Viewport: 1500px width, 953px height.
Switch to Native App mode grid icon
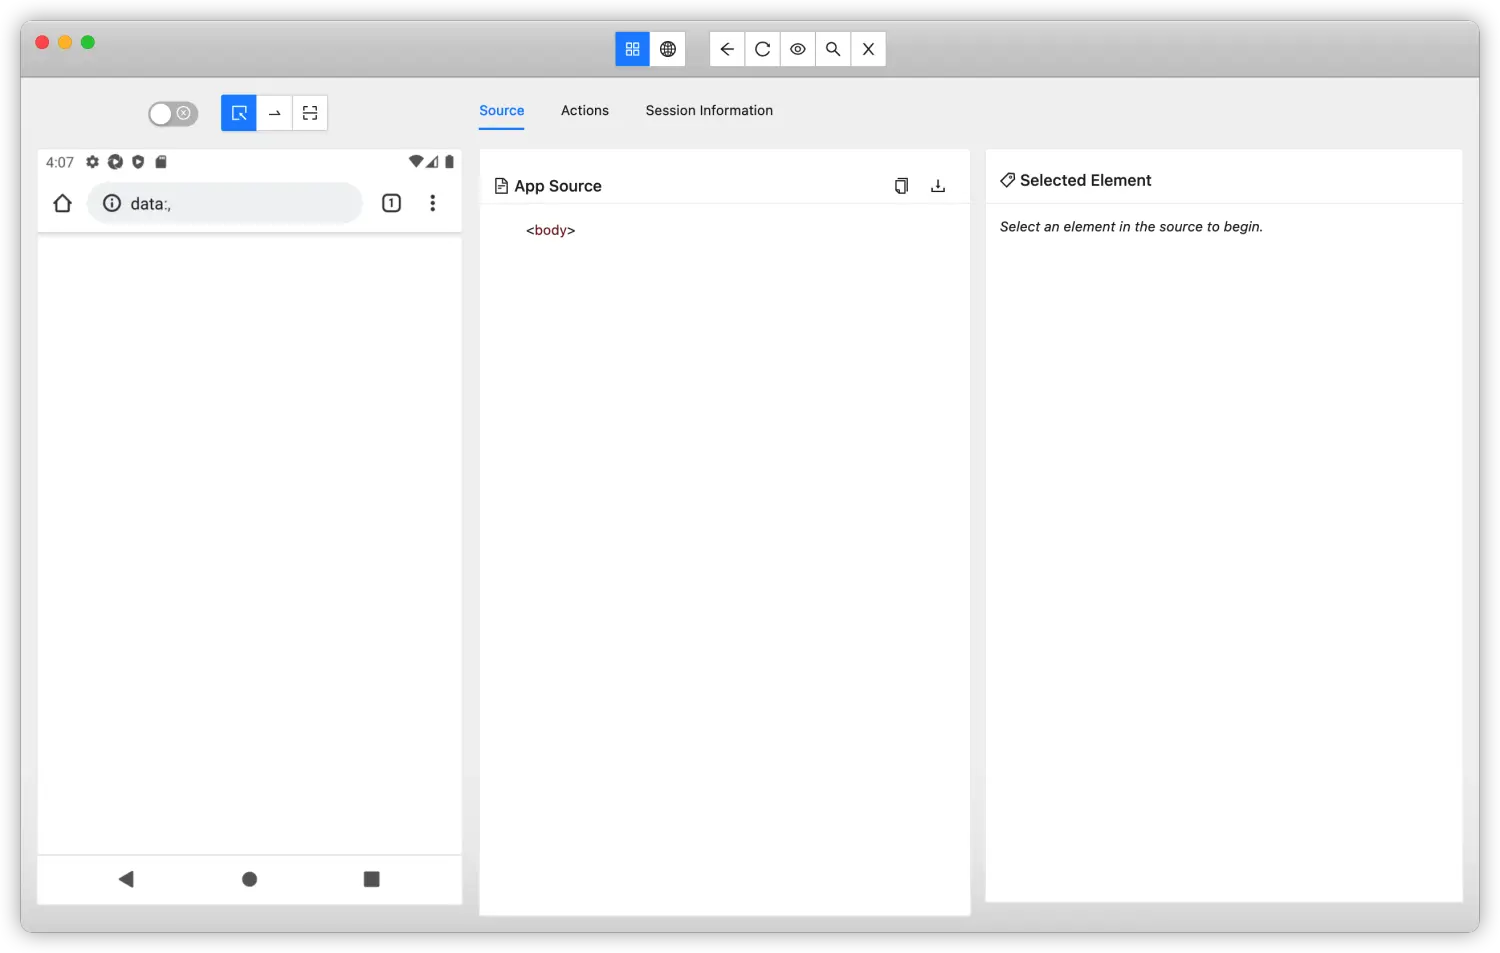click(632, 49)
